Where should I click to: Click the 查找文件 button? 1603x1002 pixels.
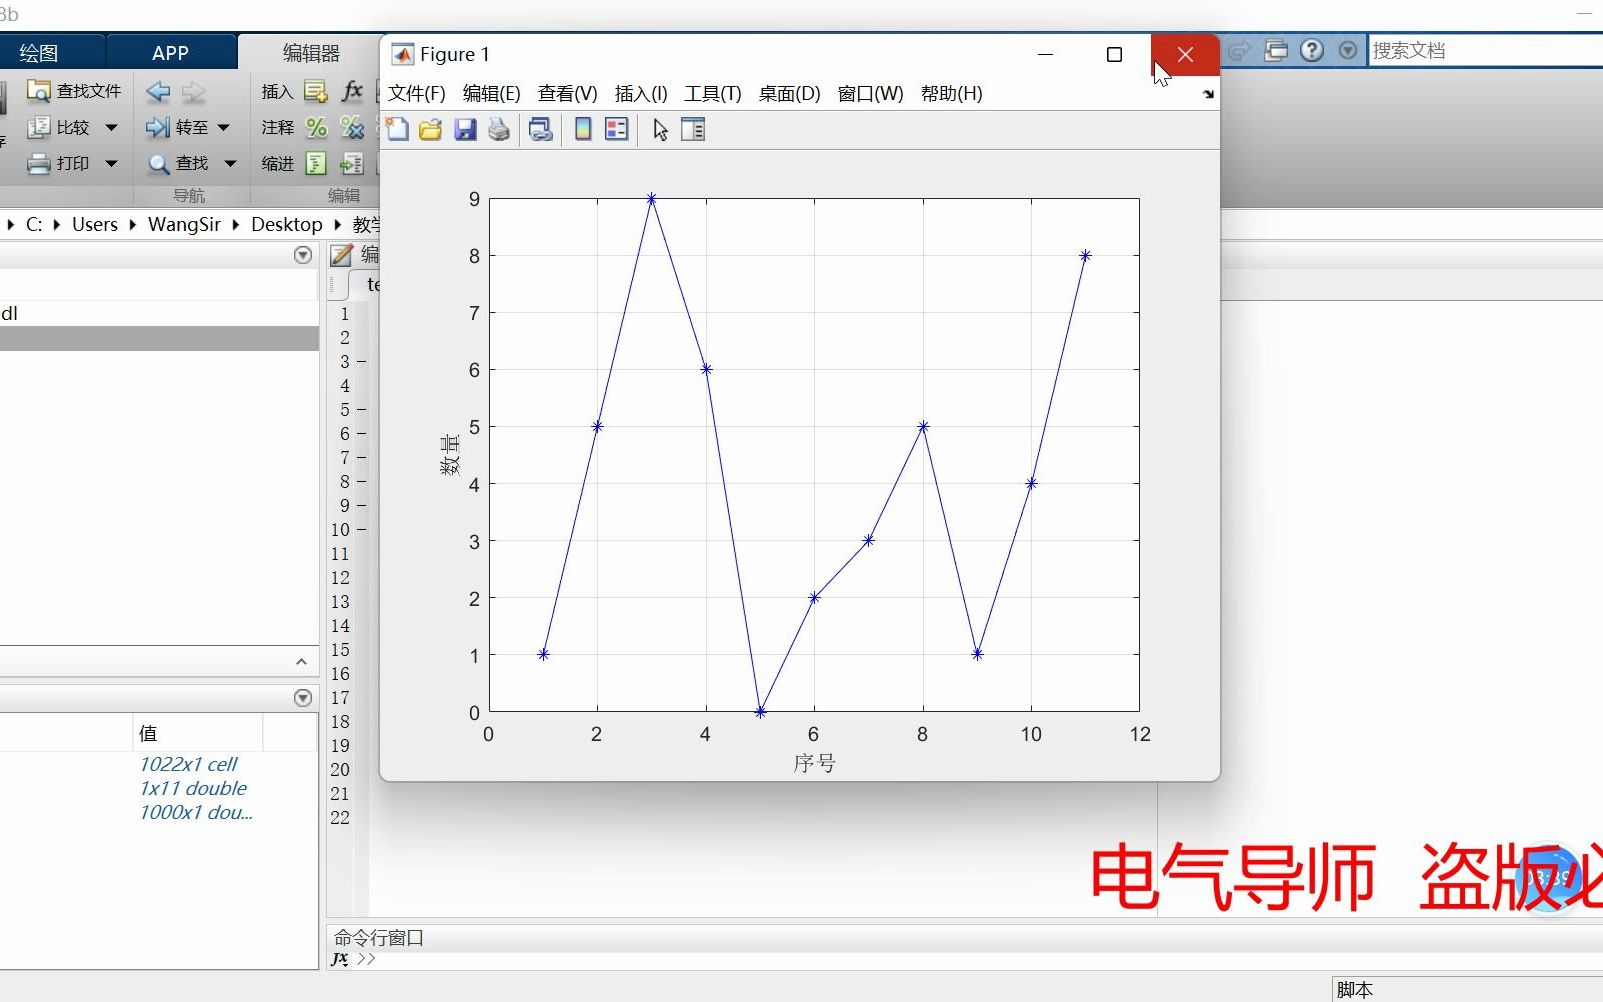74,91
